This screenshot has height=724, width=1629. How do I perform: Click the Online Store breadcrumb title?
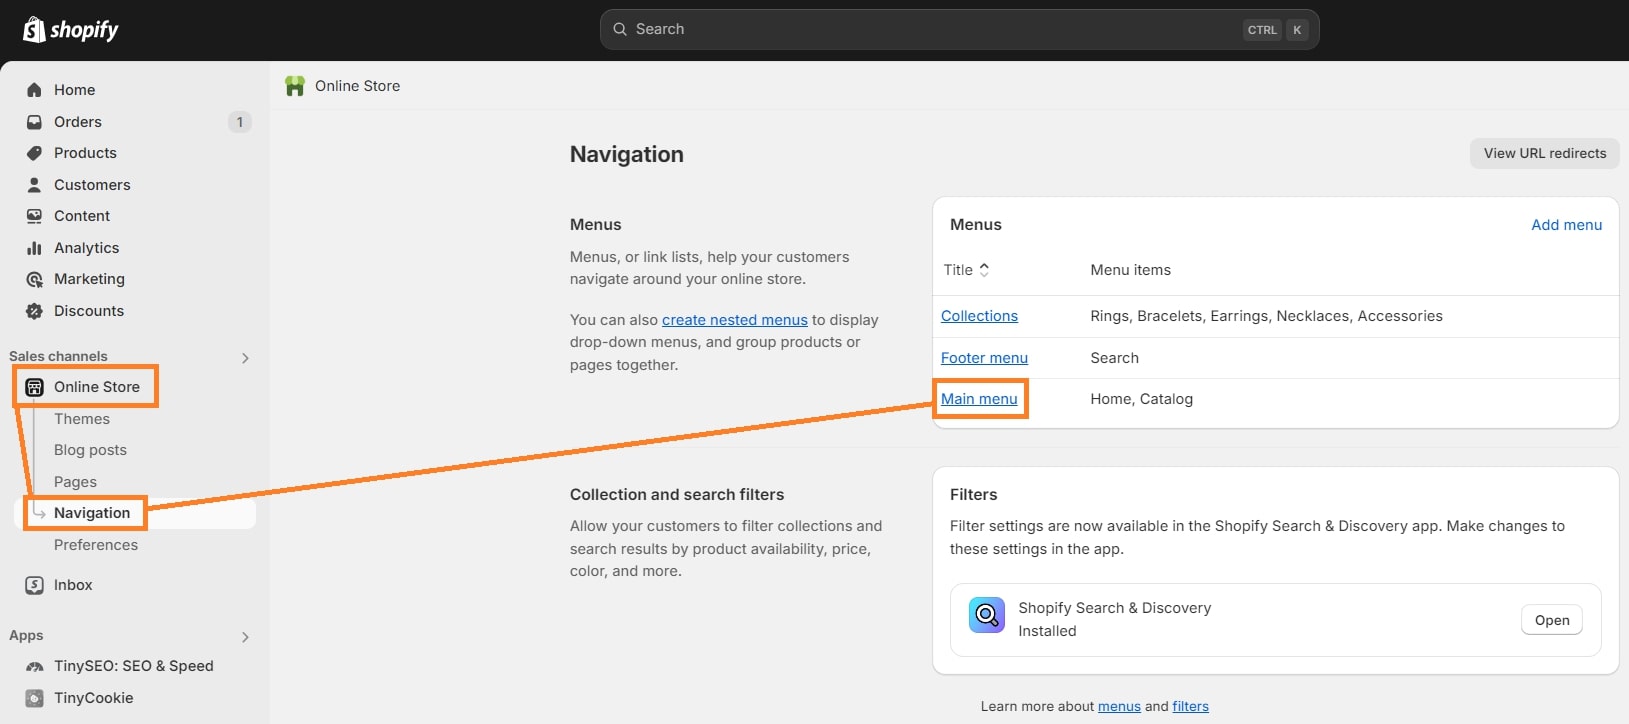tap(357, 86)
